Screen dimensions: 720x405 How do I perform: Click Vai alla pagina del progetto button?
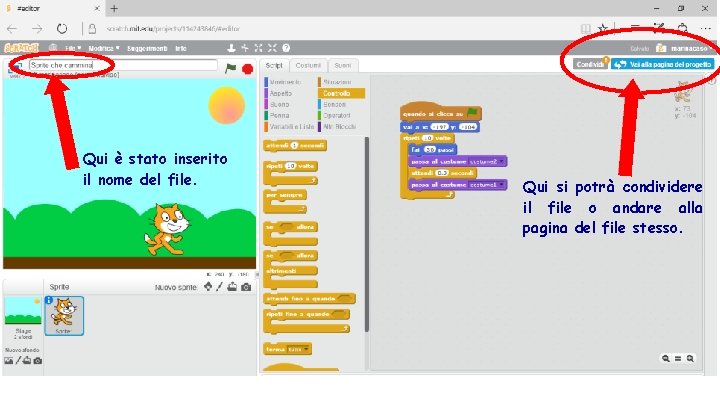pos(663,64)
